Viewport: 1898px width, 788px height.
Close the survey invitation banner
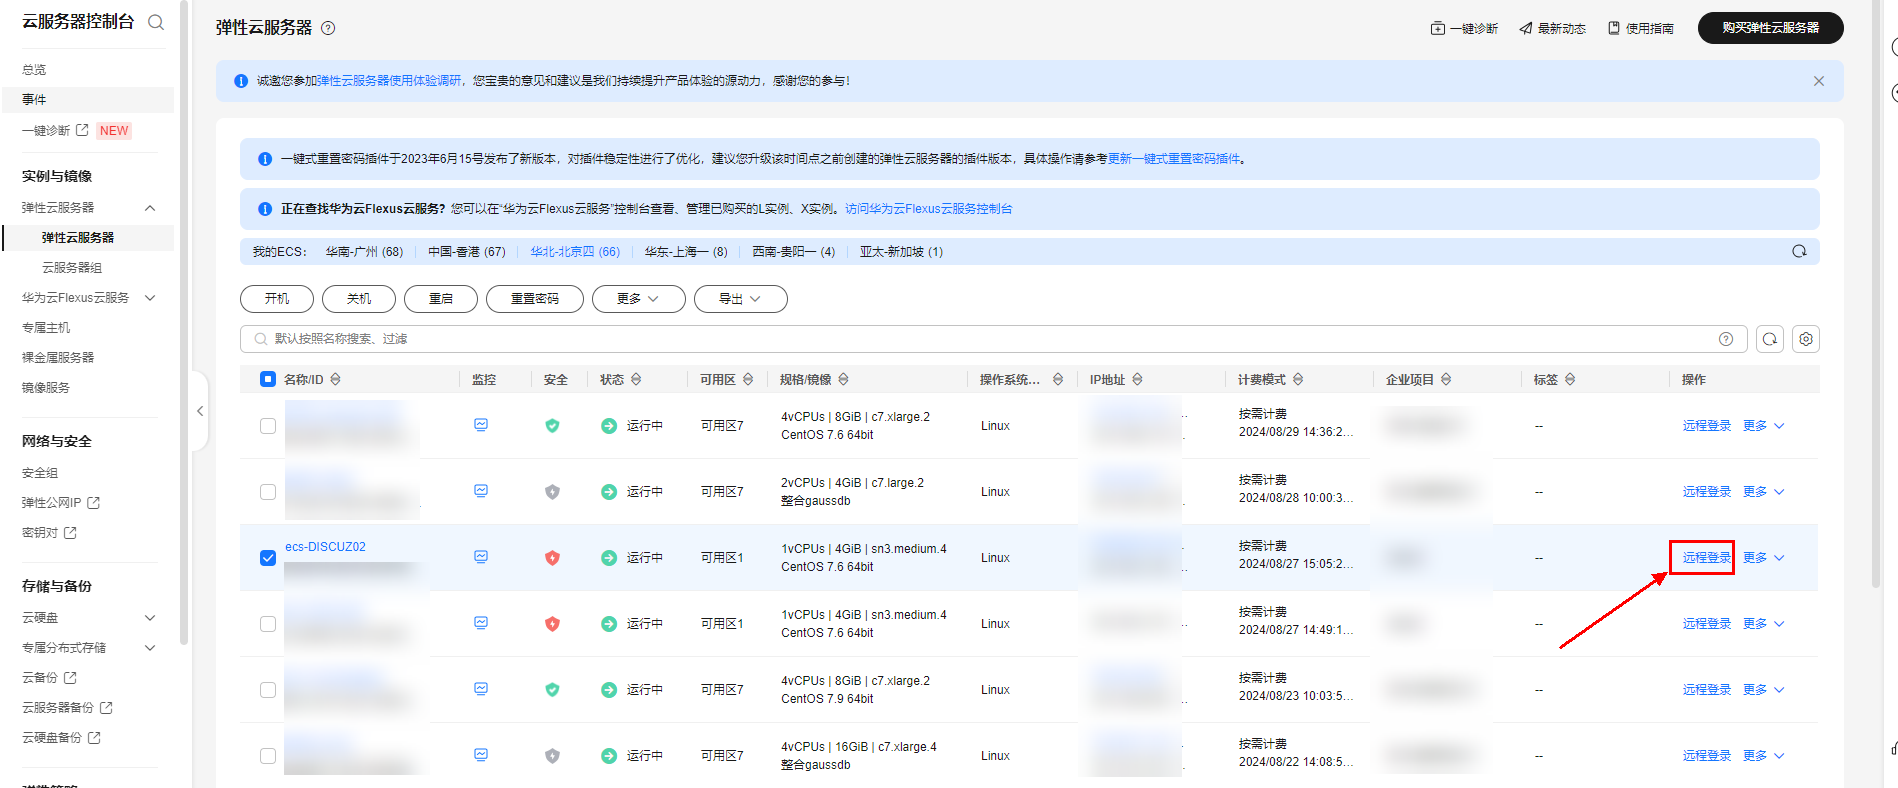pyautogui.click(x=1819, y=81)
